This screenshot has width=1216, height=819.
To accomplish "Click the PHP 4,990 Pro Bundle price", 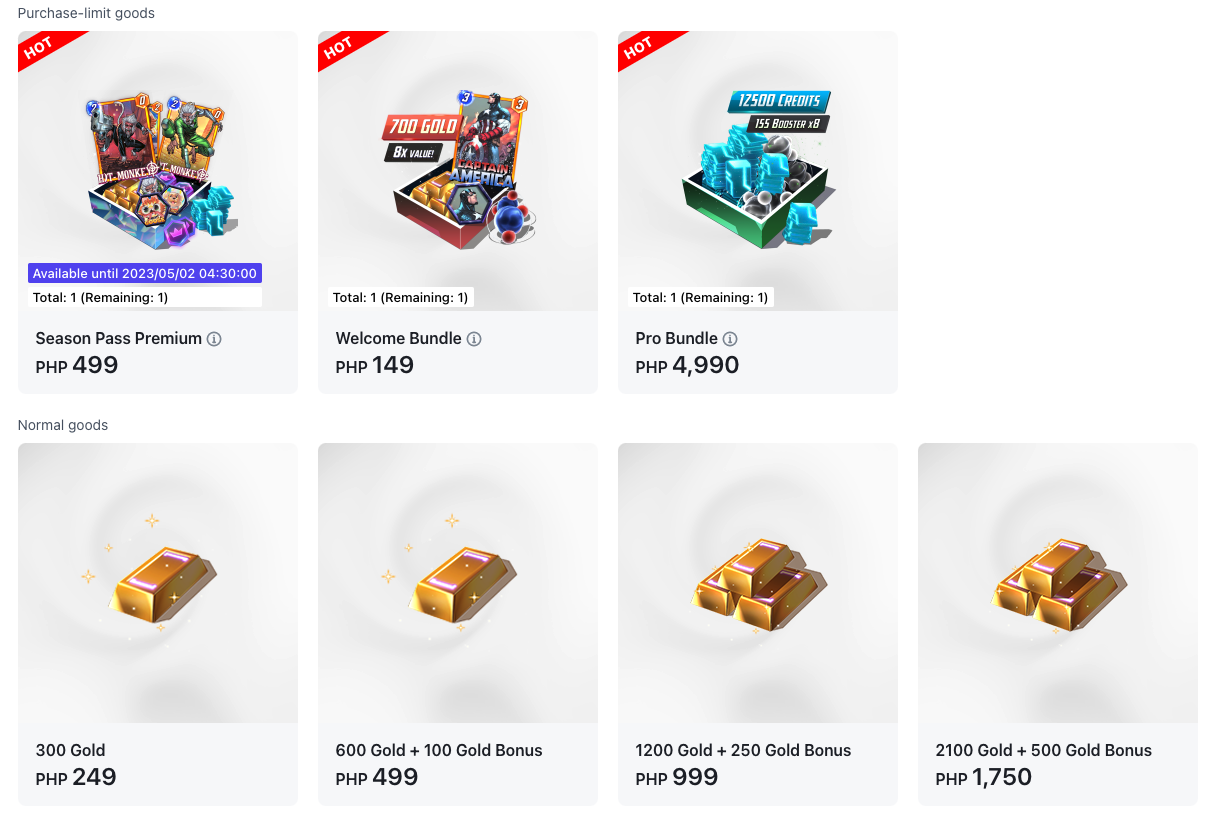I will (x=687, y=365).
